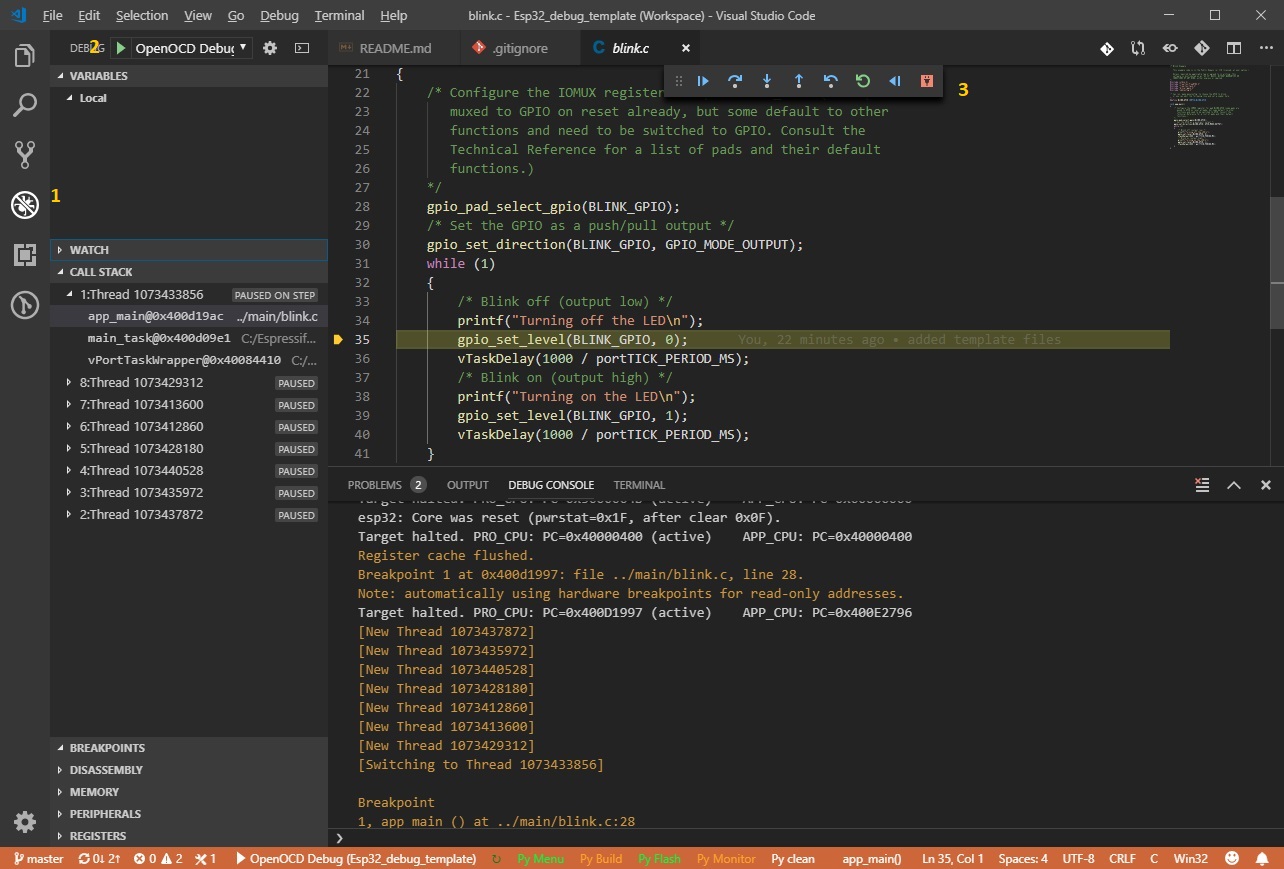Expand the Registers section

pyautogui.click(x=98, y=836)
